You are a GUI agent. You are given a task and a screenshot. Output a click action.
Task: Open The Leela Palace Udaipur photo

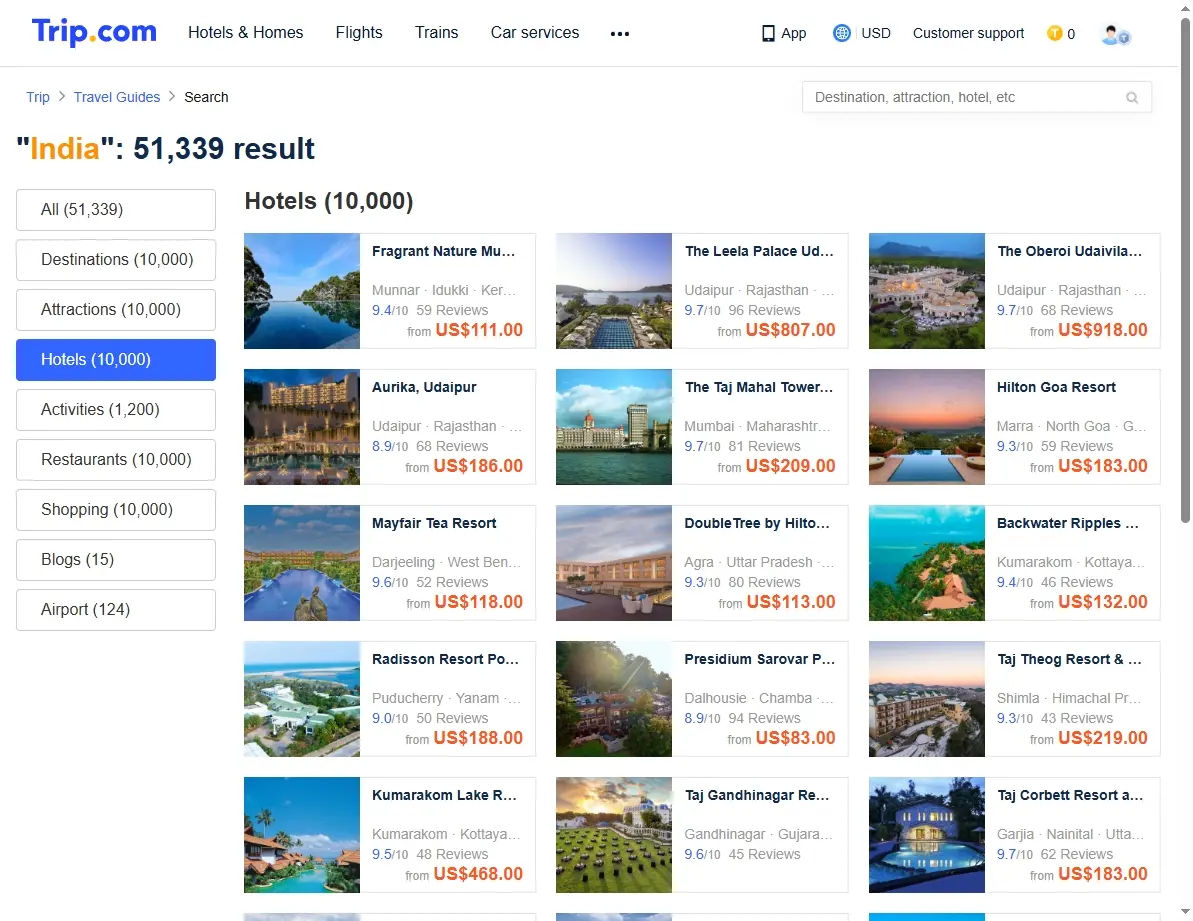coord(614,291)
